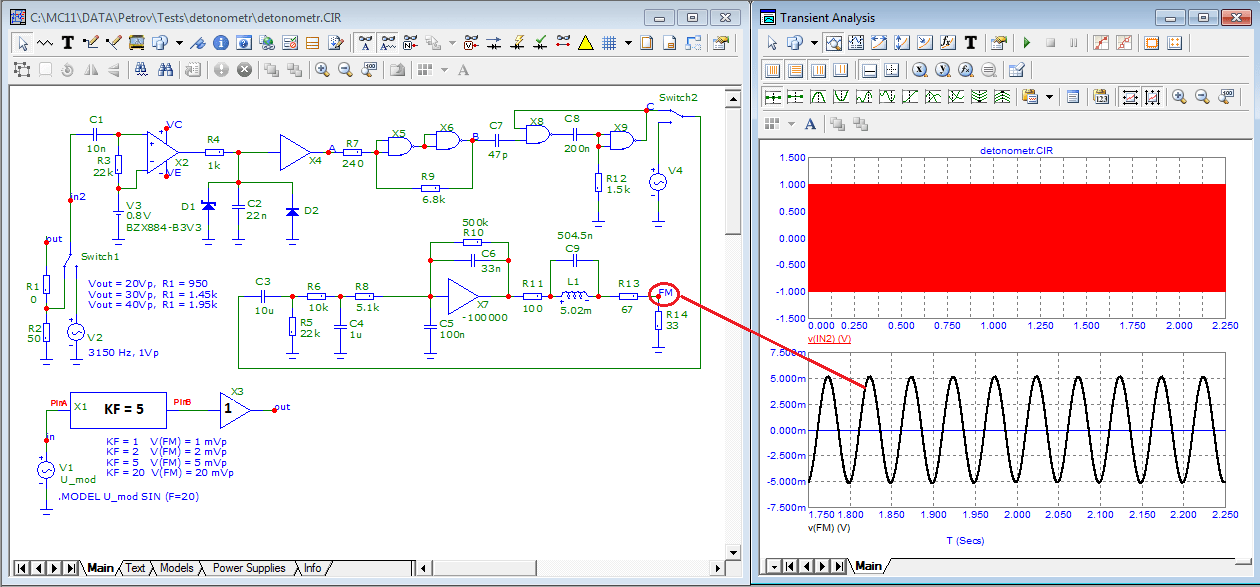Click the v(FM) (V) plot label

828,527
